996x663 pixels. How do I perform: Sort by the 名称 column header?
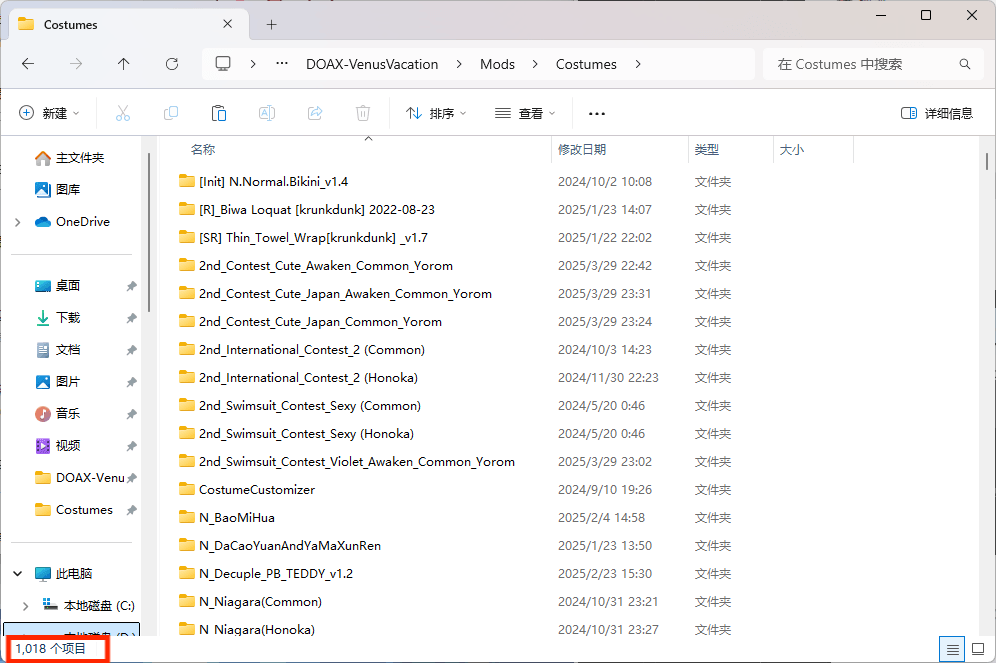(x=203, y=149)
